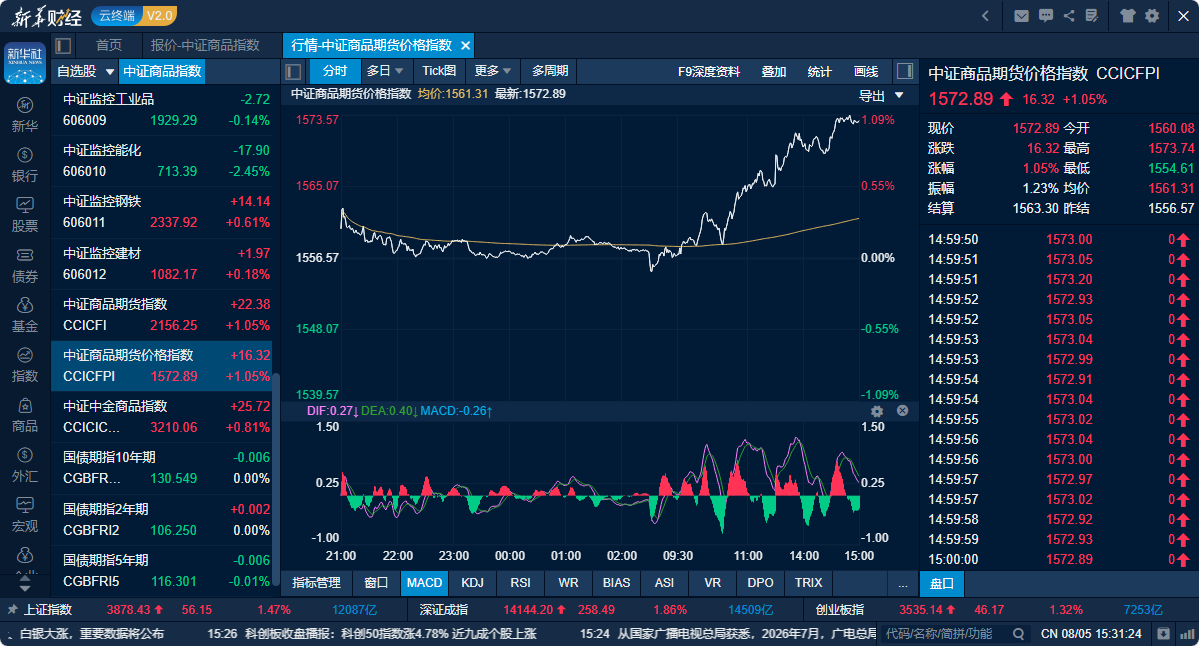Click the search magnifier icon
The height and width of the screenshot is (646, 1199).
tap(1019, 634)
